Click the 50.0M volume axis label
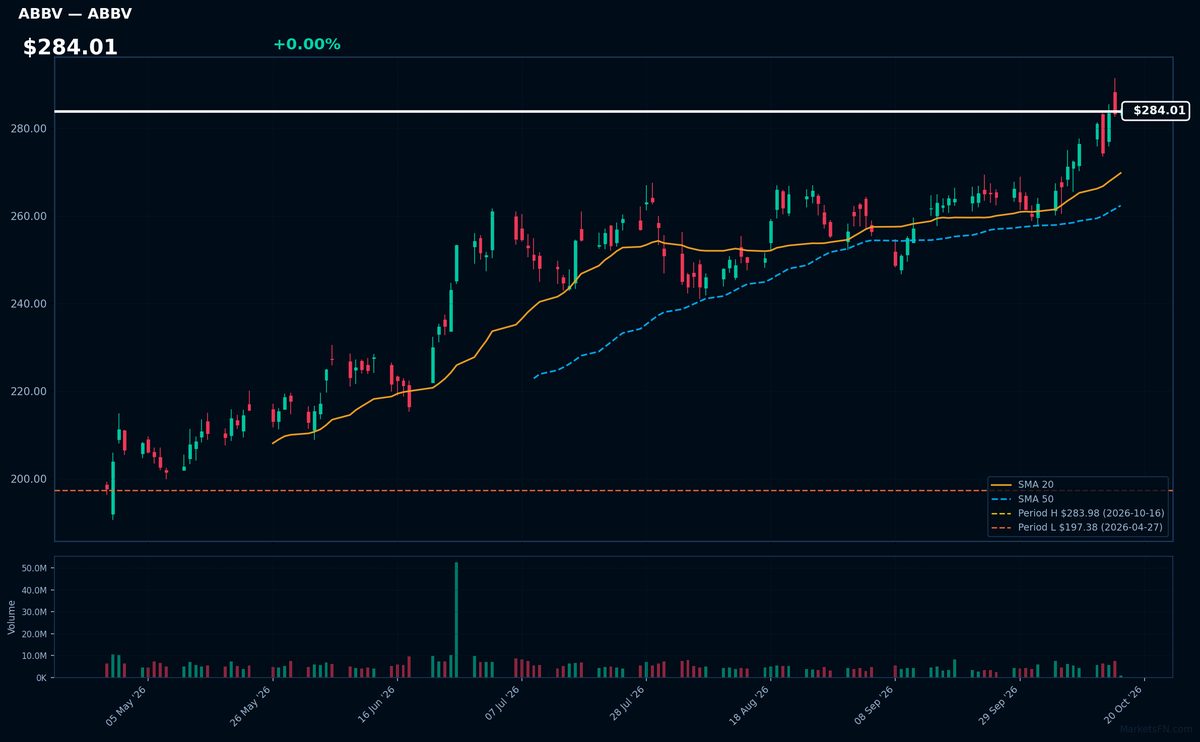 click(x=35, y=568)
